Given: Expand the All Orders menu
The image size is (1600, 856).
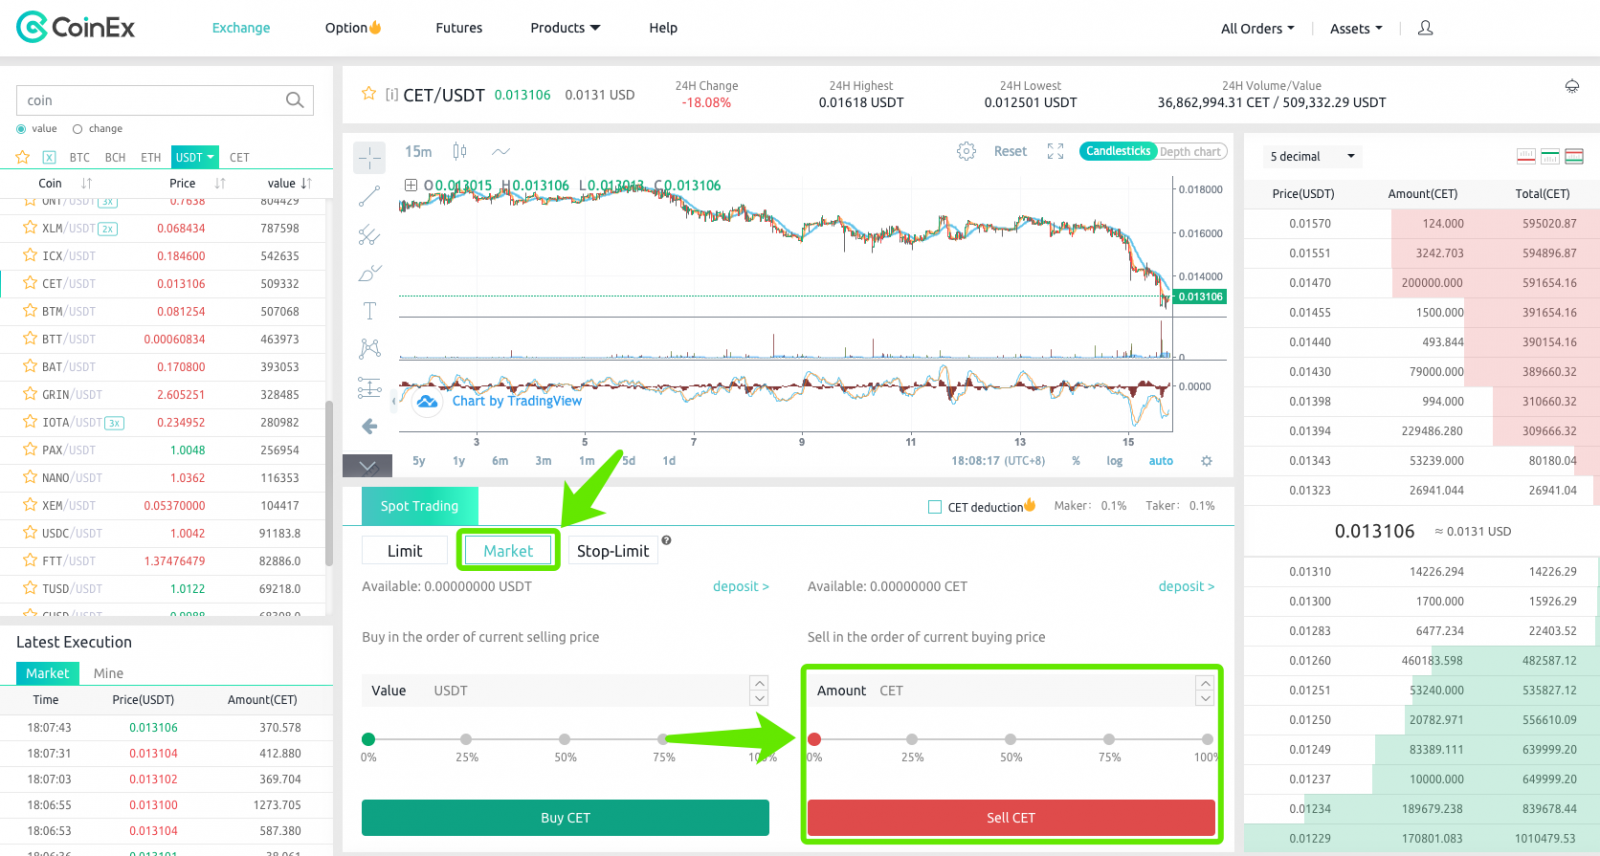Looking at the screenshot, I should pyautogui.click(x=1257, y=28).
